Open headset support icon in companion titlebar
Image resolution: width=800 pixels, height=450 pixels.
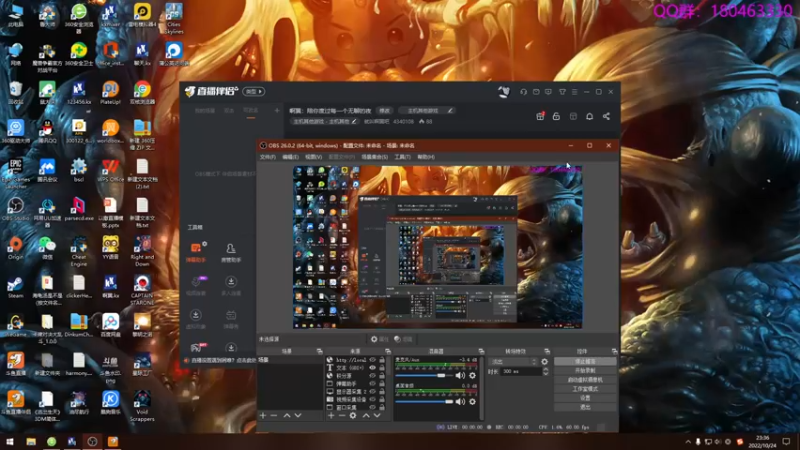523,92
